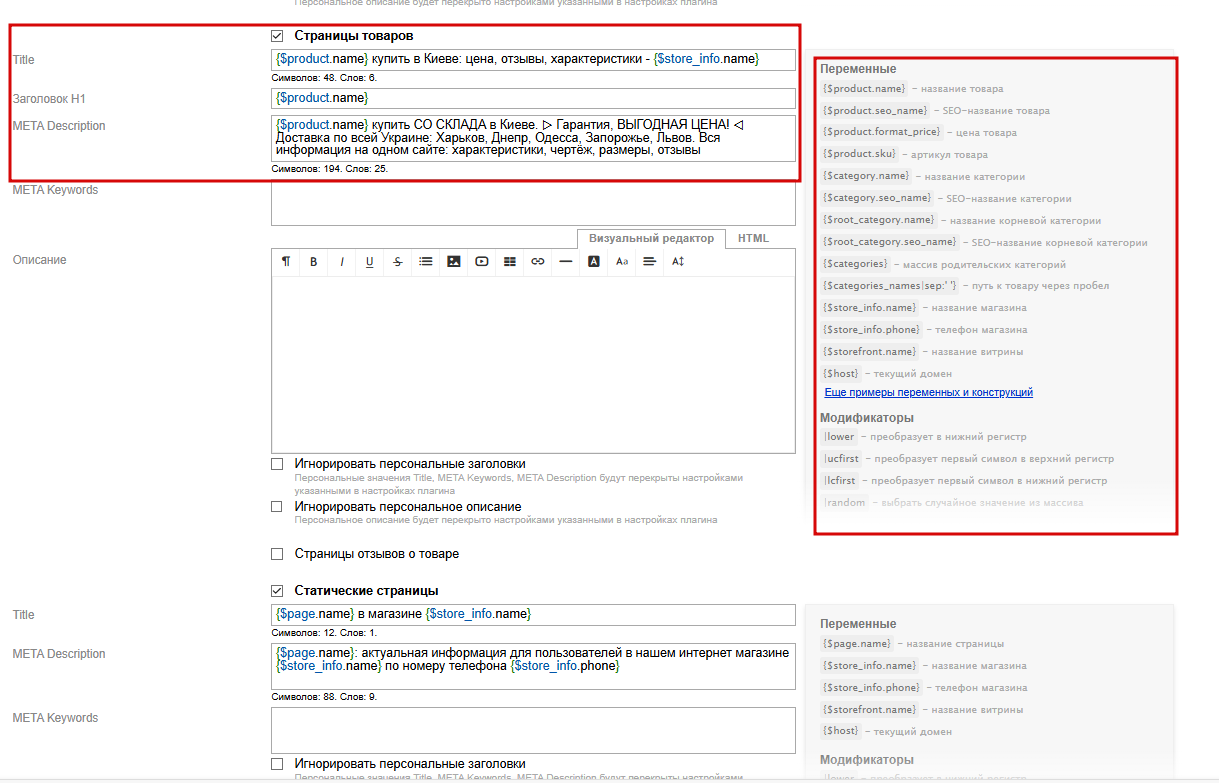This screenshot has height=783, width=1219.
Task: Focus the static pages META Description field
Action: pyautogui.click(x=533, y=666)
